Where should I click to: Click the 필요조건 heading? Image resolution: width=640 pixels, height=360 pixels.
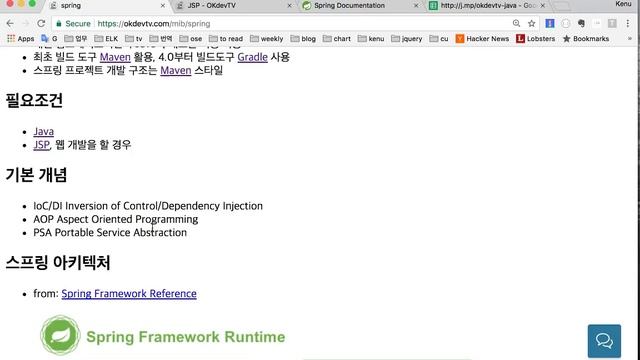click(x=34, y=100)
